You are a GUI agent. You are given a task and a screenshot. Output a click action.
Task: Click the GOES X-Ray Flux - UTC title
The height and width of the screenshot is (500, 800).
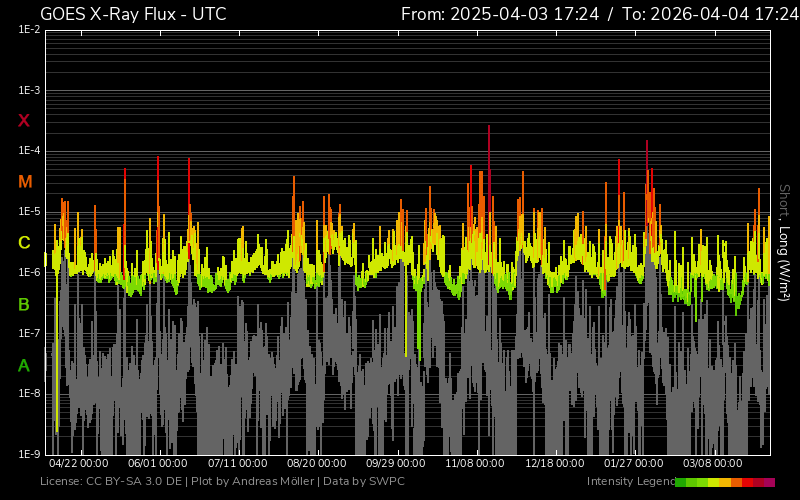click(x=133, y=14)
